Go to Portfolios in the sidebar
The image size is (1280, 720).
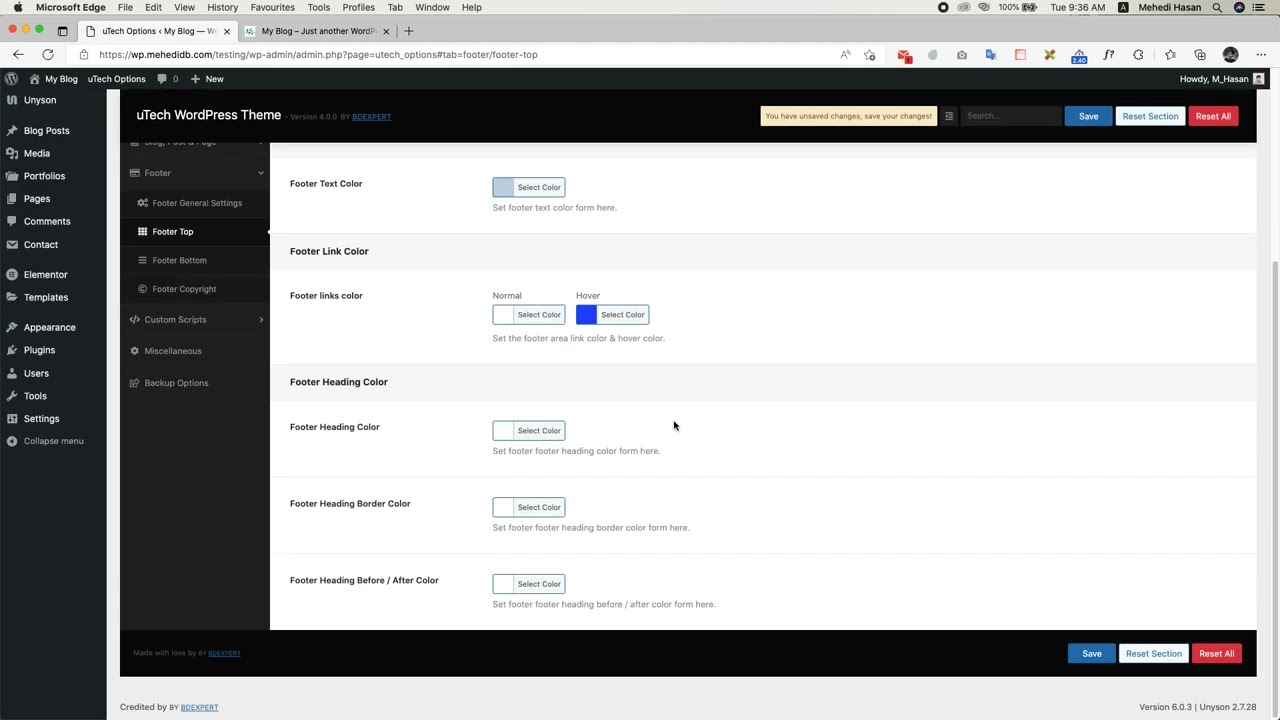44,176
